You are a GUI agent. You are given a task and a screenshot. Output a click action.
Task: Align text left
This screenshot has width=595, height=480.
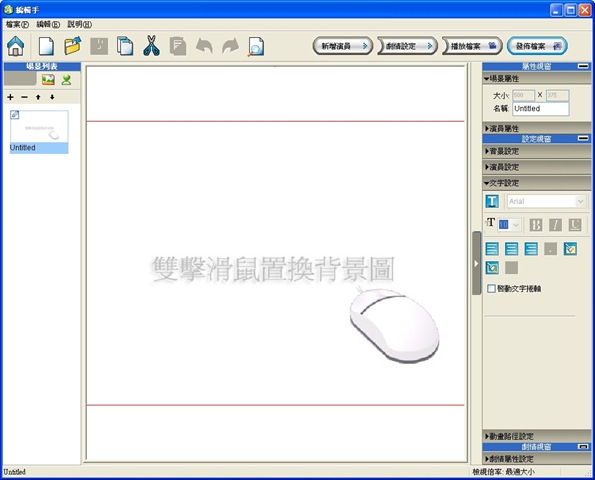click(492, 249)
